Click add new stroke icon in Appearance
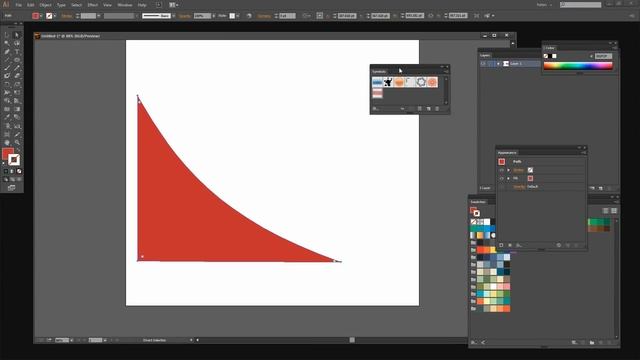The width and height of the screenshot is (640, 360). [x=501, y=245]
